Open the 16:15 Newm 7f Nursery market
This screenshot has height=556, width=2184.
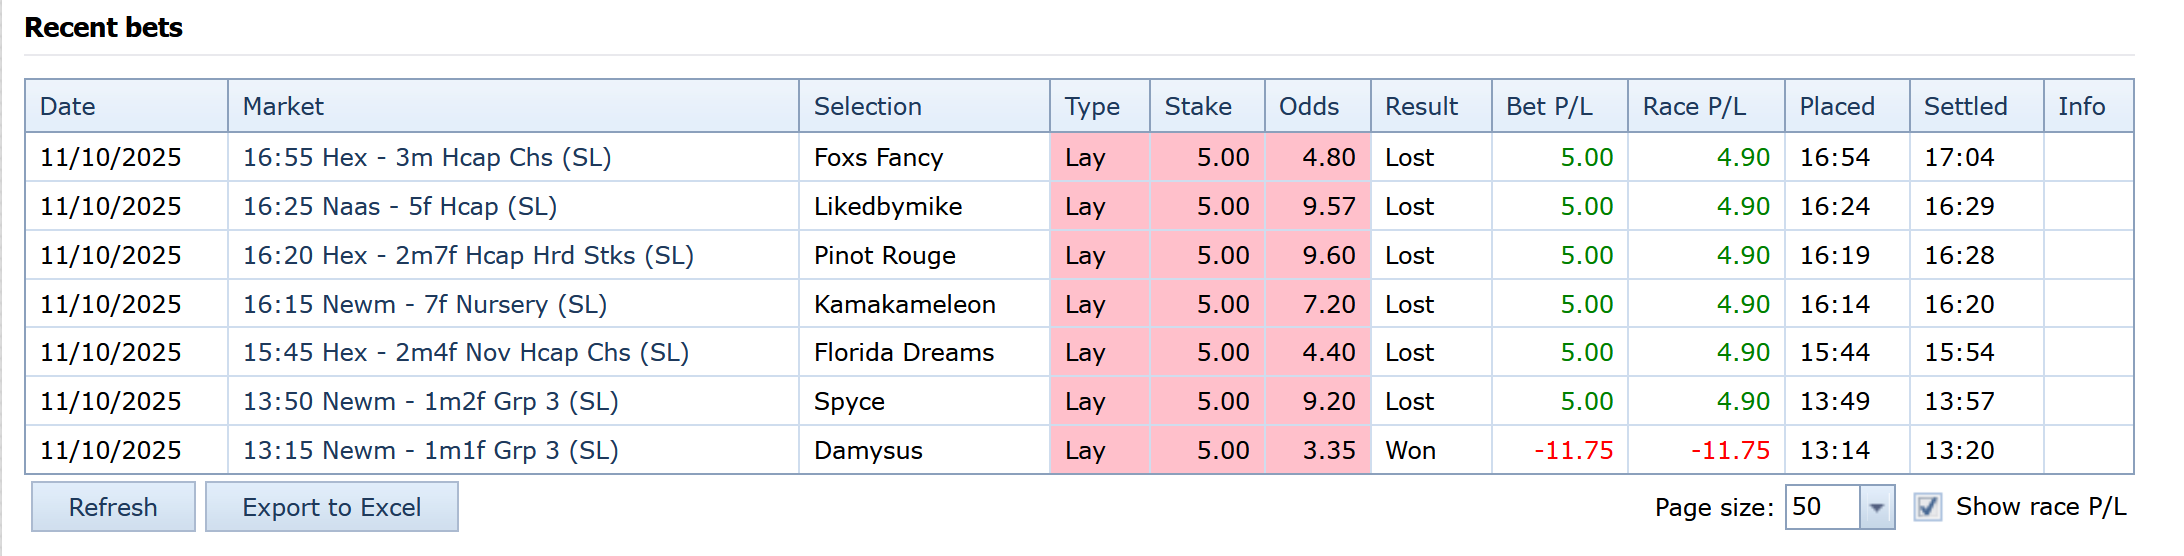[425, 304]
